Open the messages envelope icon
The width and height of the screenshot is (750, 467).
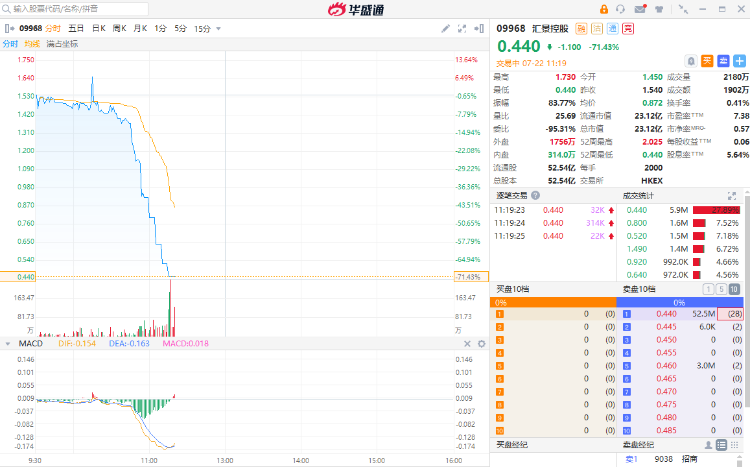coord(641,9)
